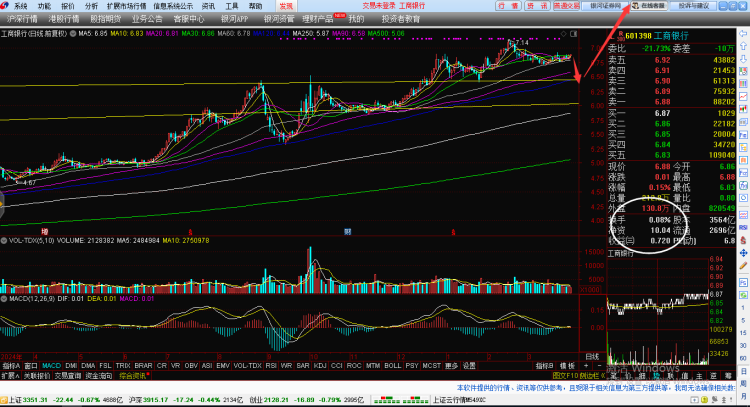
Task: Click the window layout icon beside the diamond
Action: 574,33
